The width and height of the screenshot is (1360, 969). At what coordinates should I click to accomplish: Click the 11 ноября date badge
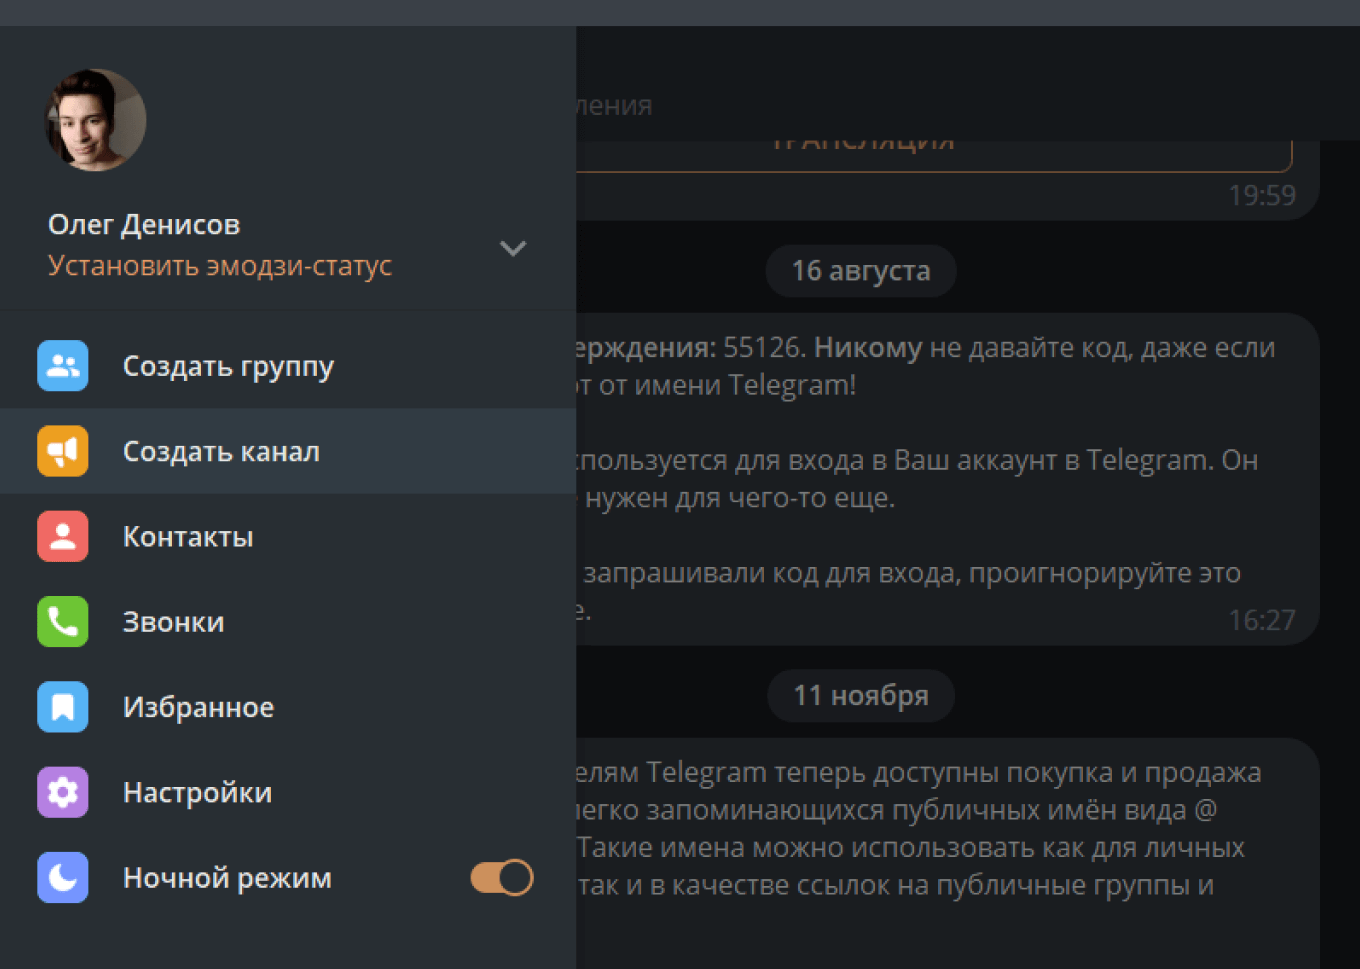(860, 695)
